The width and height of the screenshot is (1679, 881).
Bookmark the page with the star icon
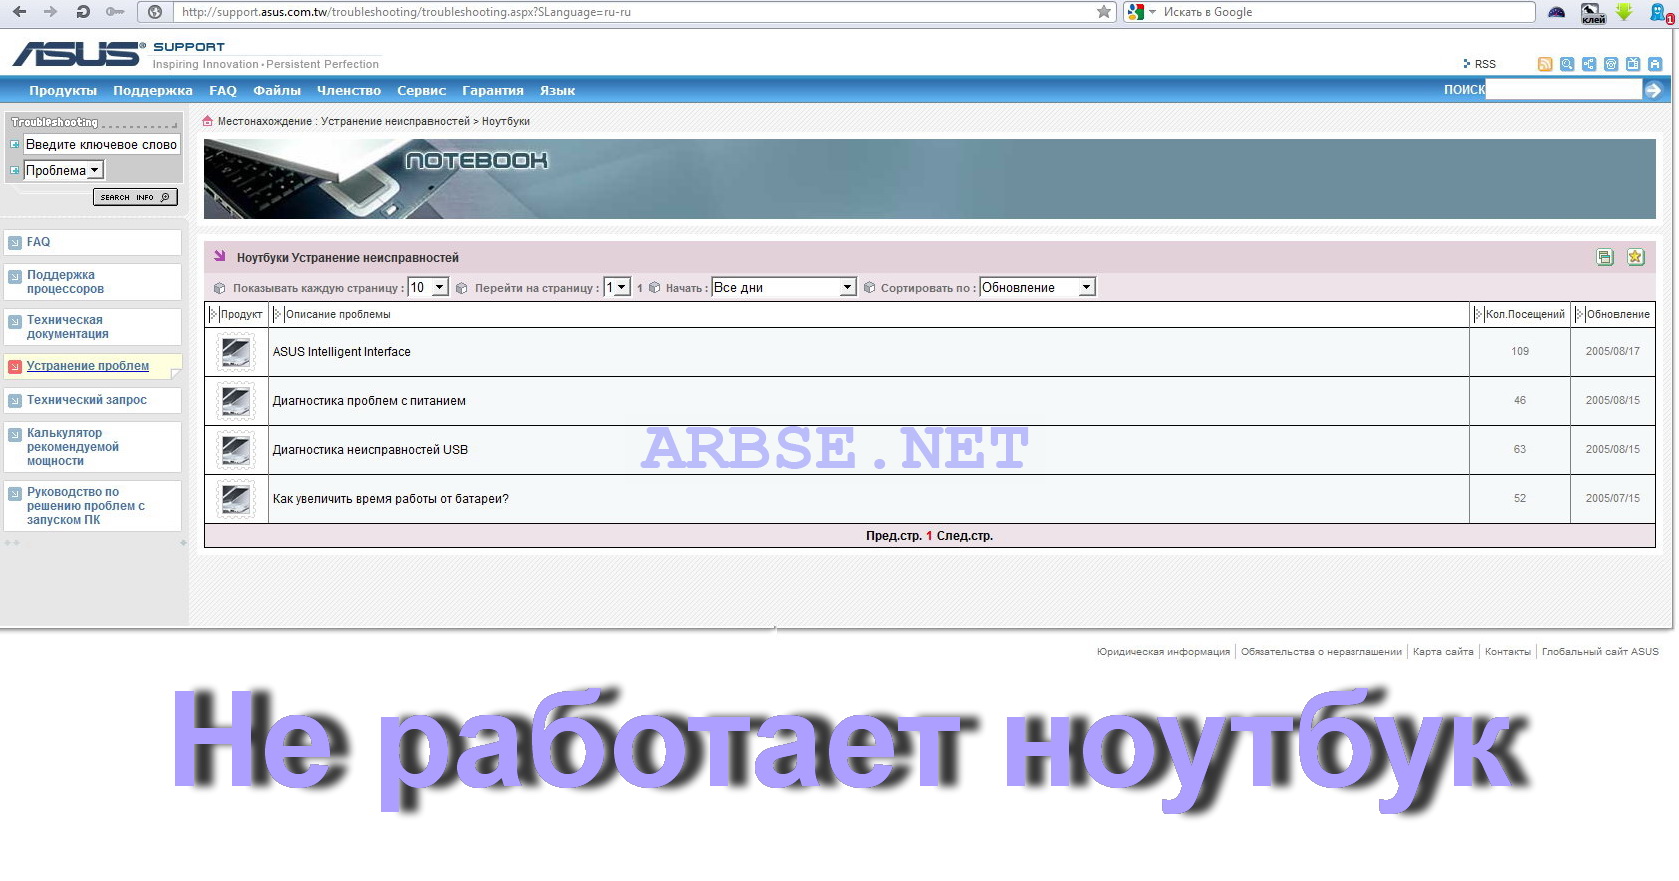tap(1104, 12)
